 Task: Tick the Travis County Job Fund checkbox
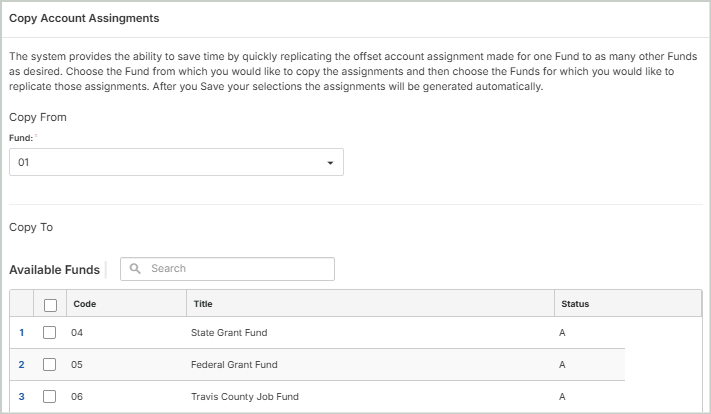pyautogui.click(x=50, y=396)
